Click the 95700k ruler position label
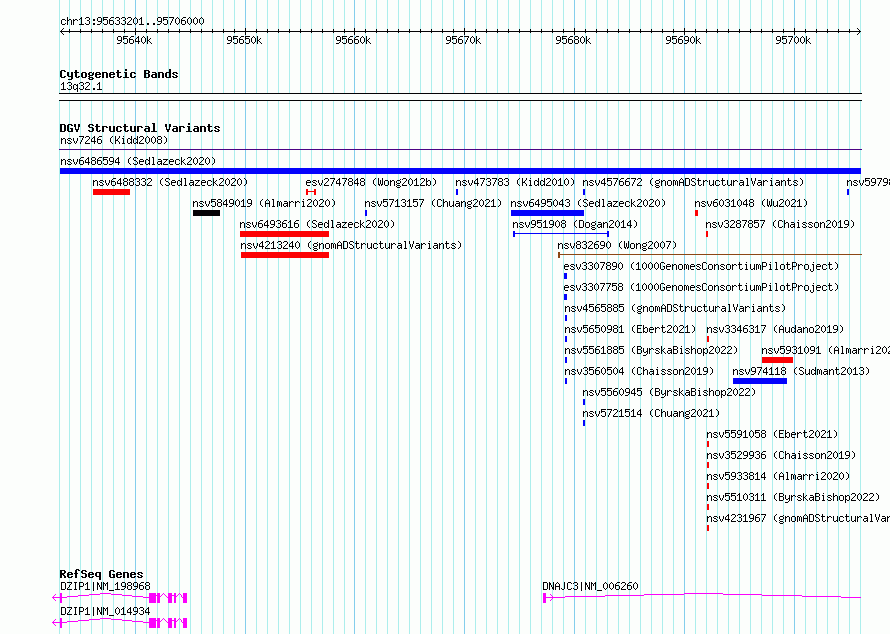Screen dimensions: 890x634 click(793, 40)
